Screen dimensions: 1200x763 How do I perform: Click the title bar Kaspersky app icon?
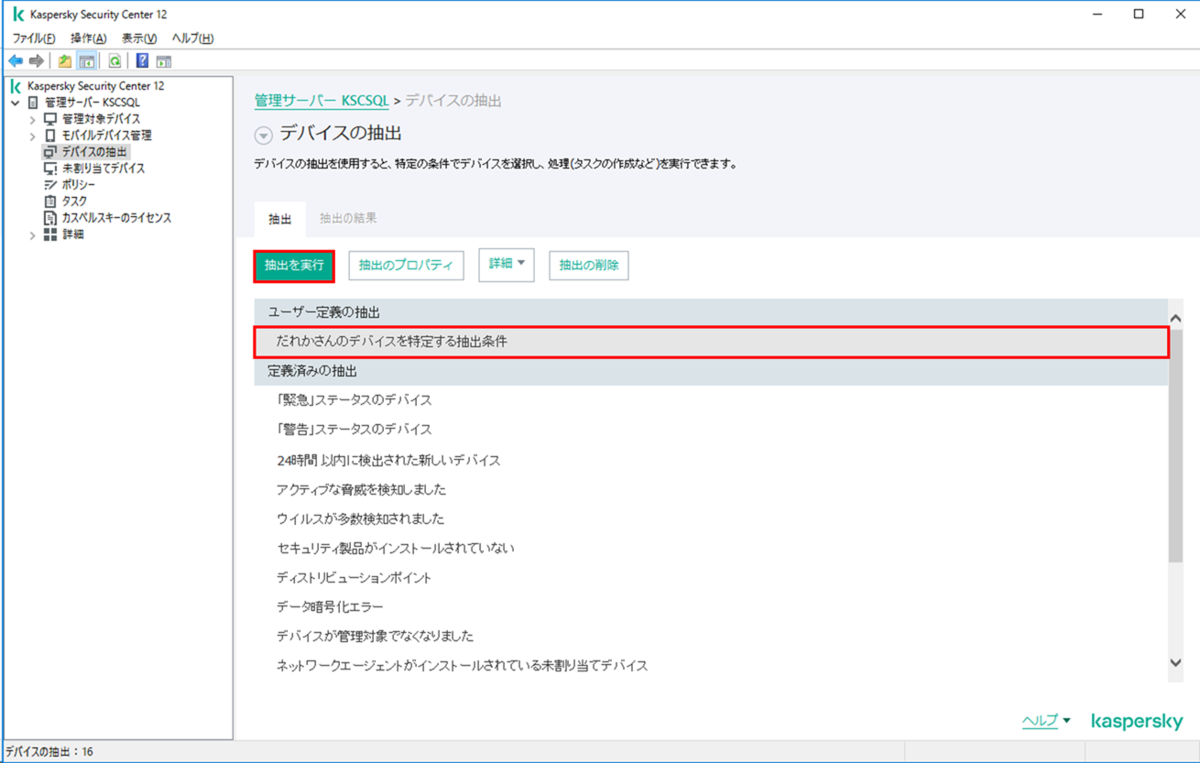click(18, 15)
